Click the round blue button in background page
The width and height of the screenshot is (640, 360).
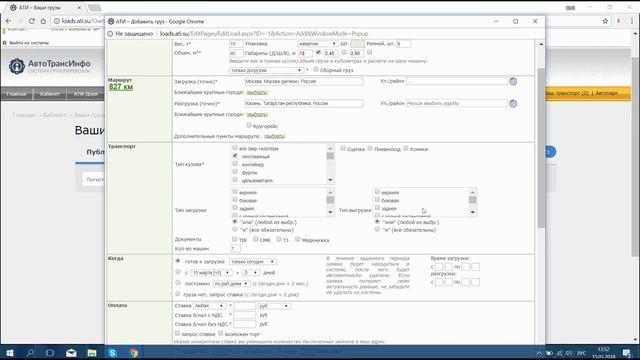550,152
